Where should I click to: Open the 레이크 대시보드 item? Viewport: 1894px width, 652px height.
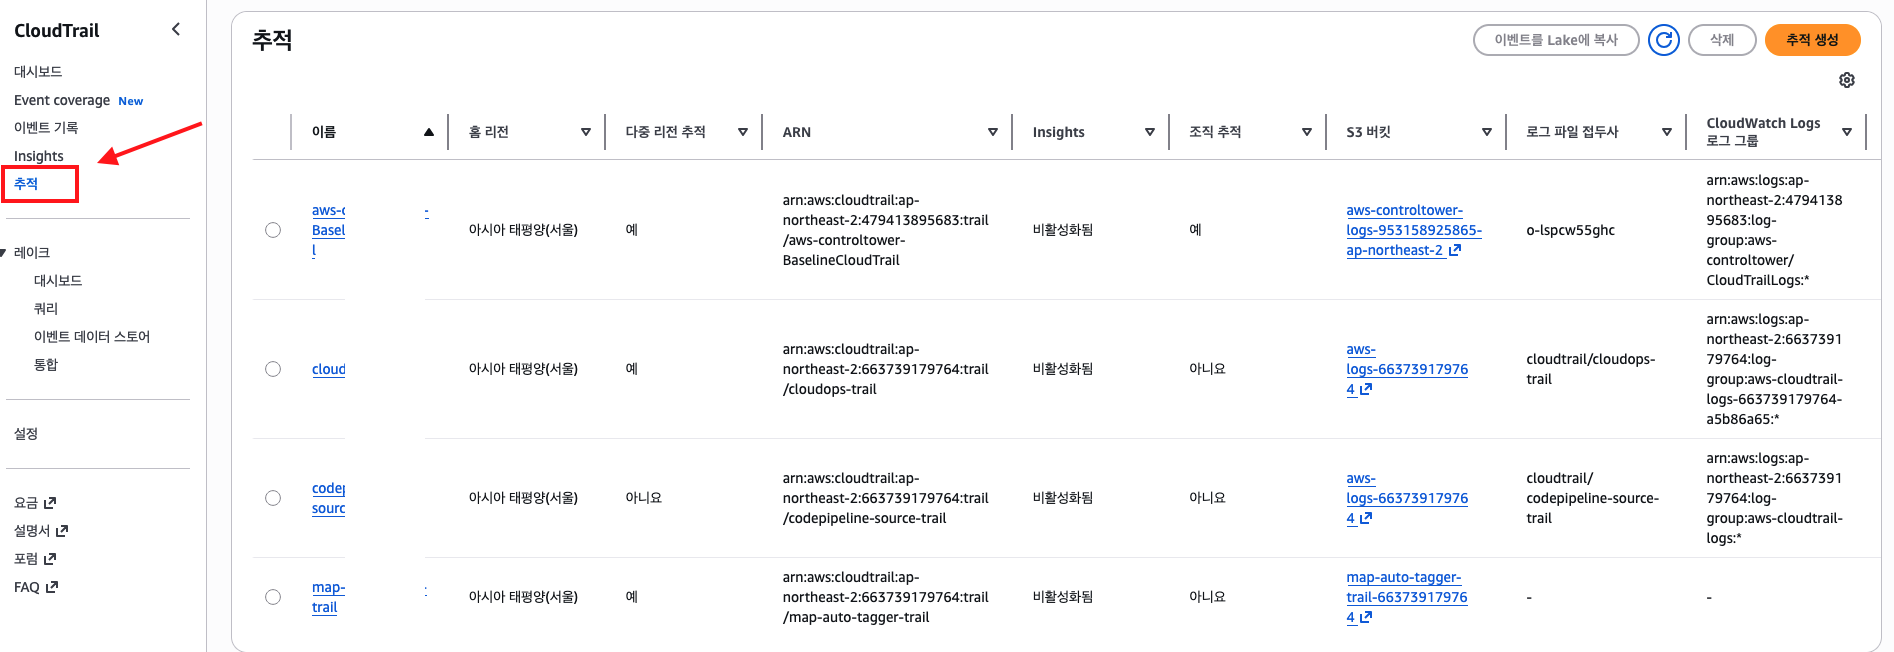click(x=58, y=281)
